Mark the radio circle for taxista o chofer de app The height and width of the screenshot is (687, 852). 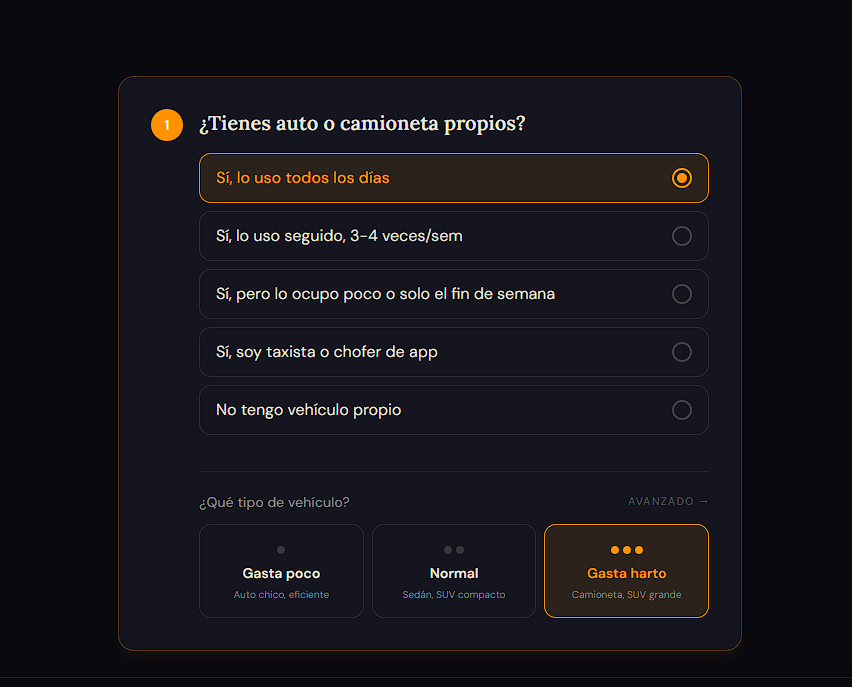(682, 352)
